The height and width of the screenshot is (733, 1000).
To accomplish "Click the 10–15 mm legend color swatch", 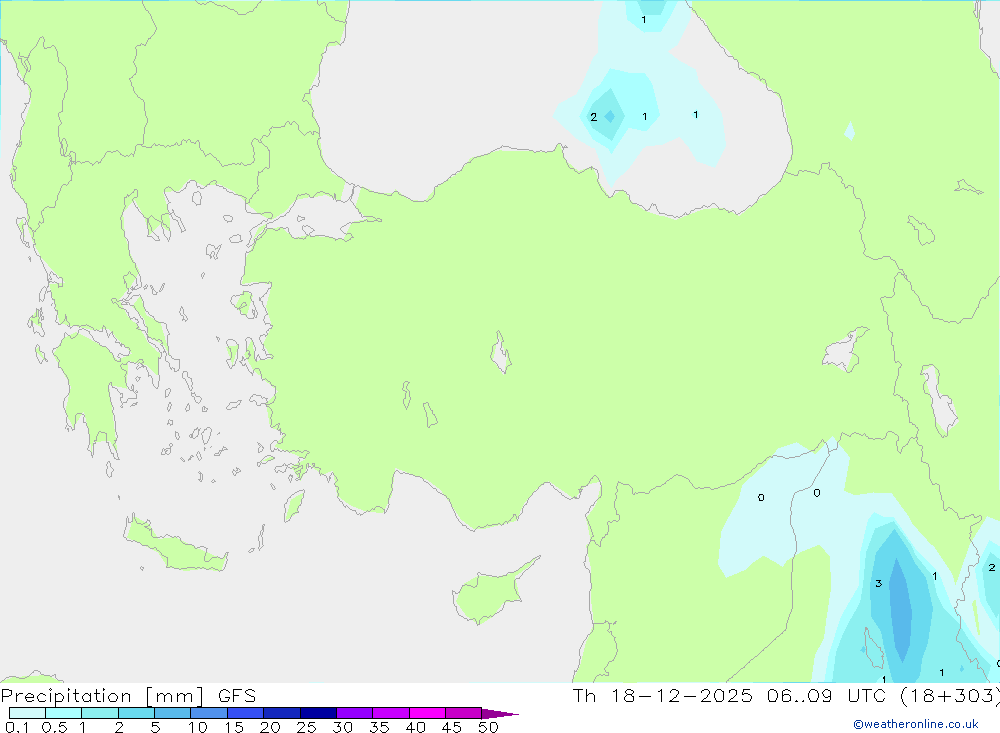I will pyautogui.click(x=209, y=713).
